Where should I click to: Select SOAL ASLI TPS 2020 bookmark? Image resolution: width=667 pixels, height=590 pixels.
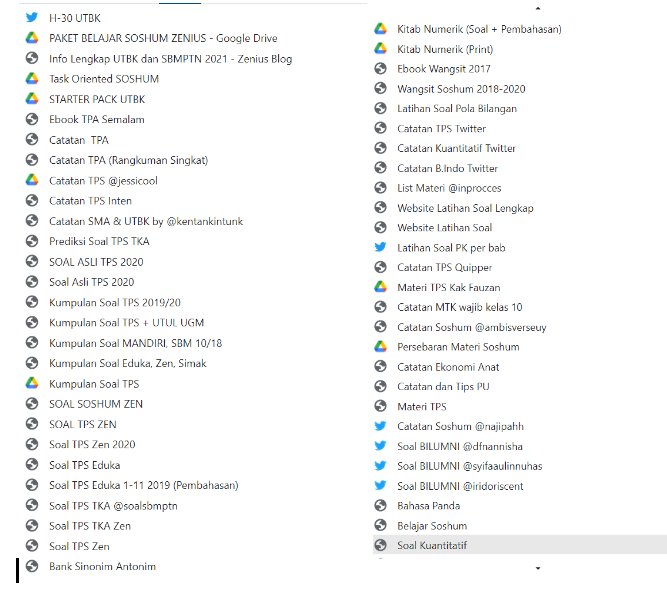(96, 262)
